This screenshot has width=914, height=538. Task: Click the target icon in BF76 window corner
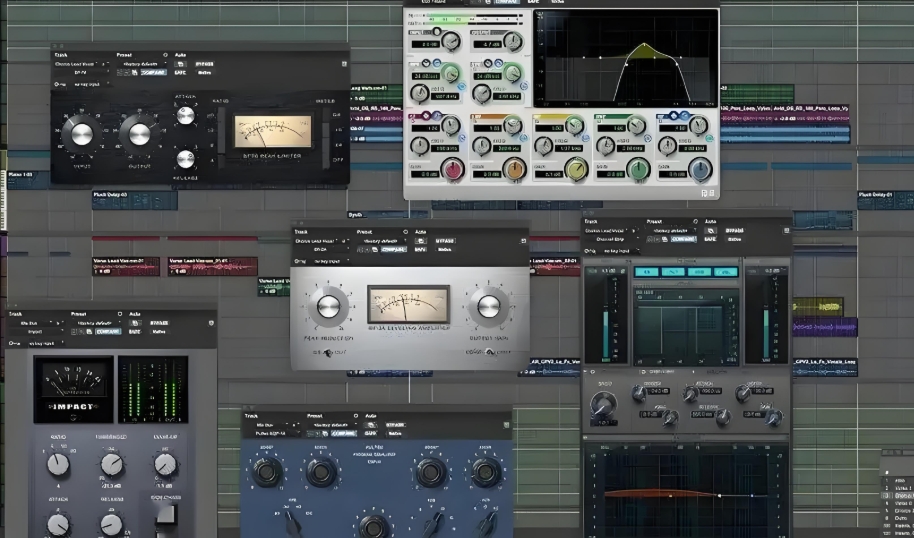click(344, 64)
